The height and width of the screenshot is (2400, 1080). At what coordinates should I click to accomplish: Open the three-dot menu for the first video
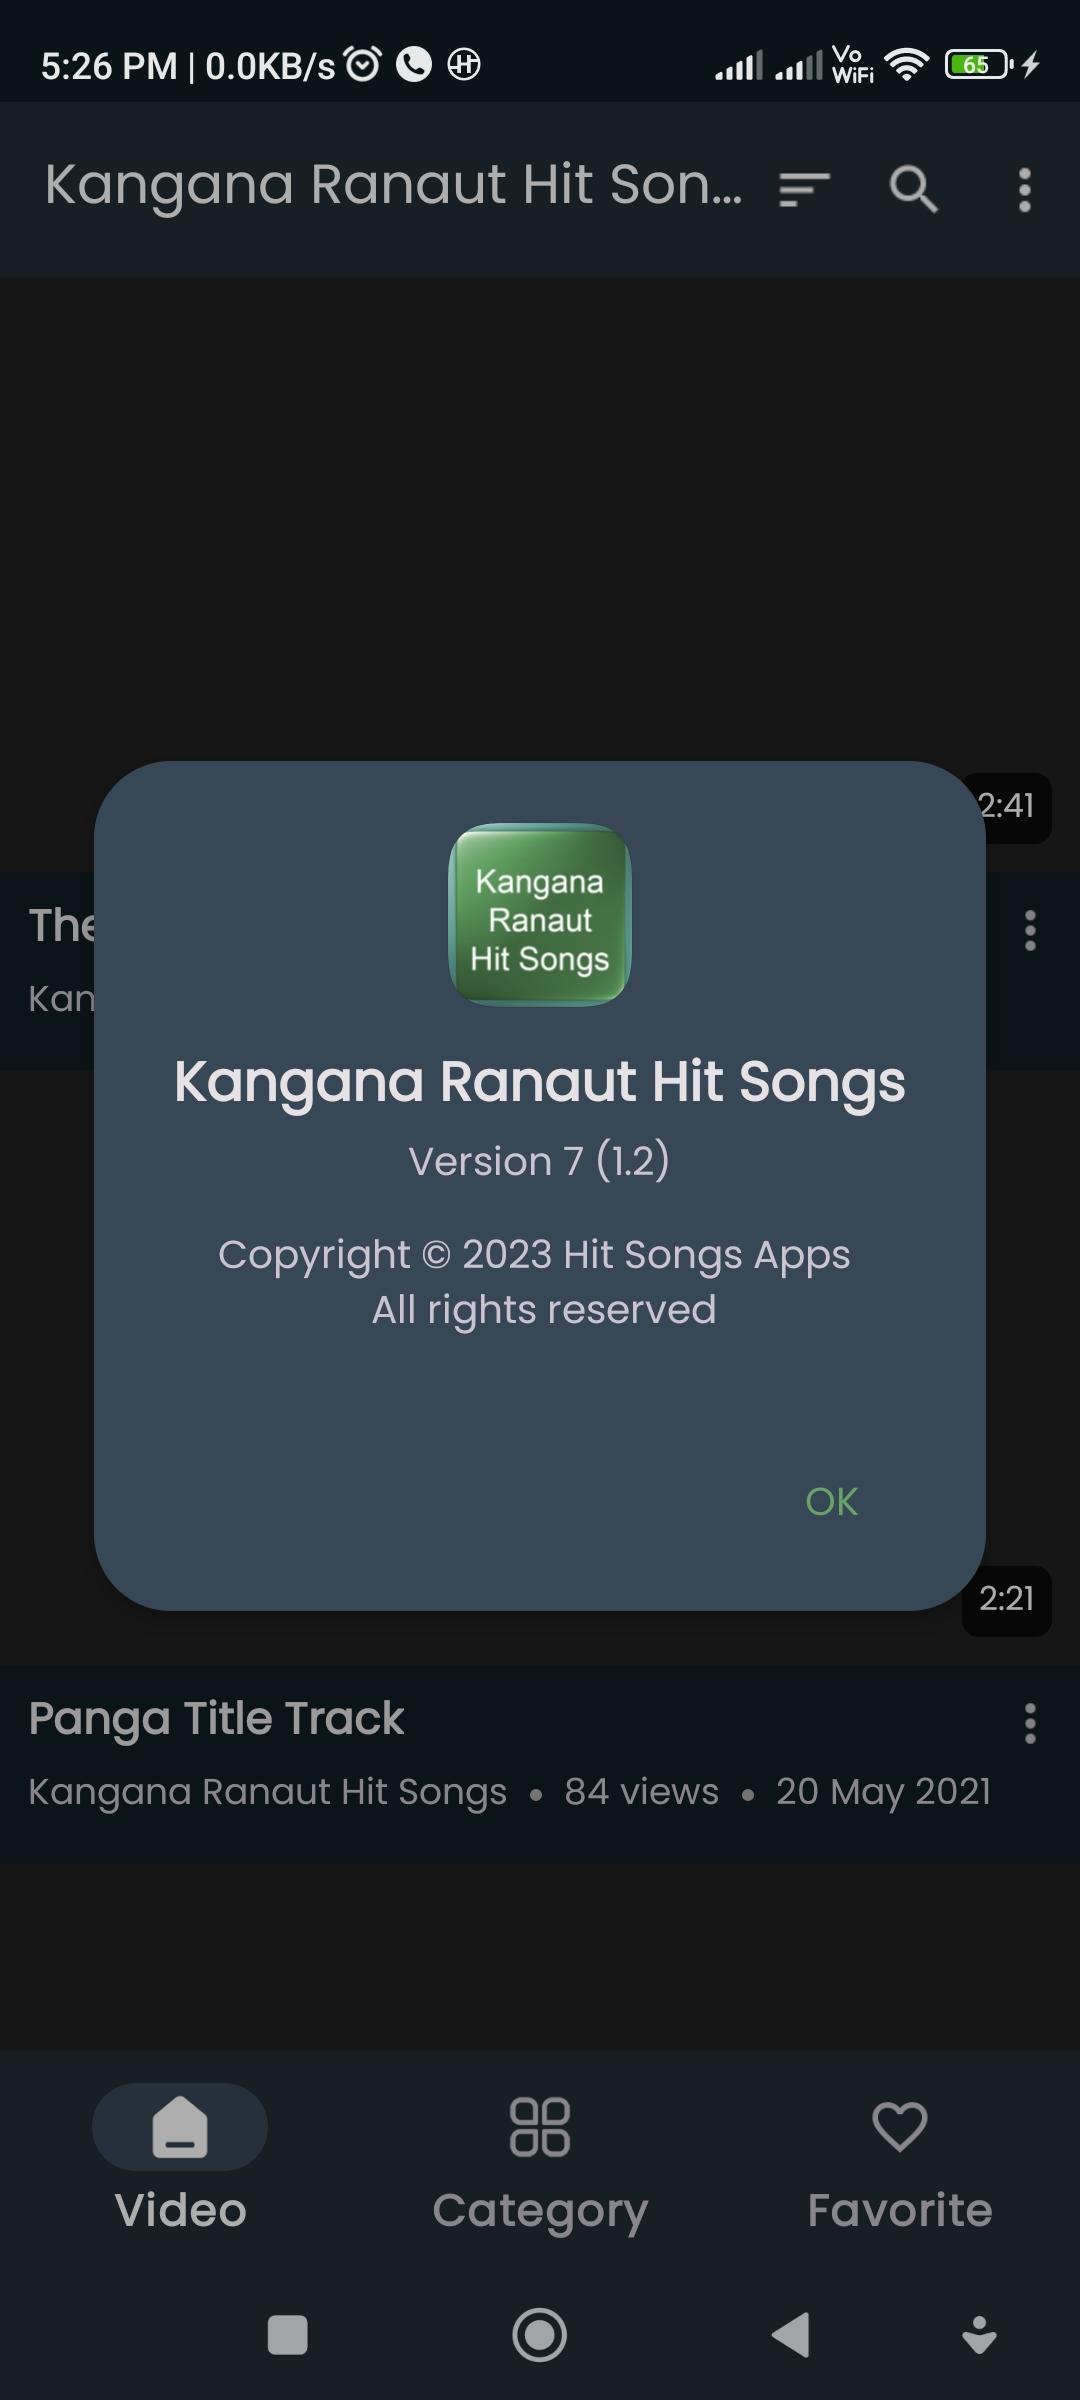tap(1030, 930)
